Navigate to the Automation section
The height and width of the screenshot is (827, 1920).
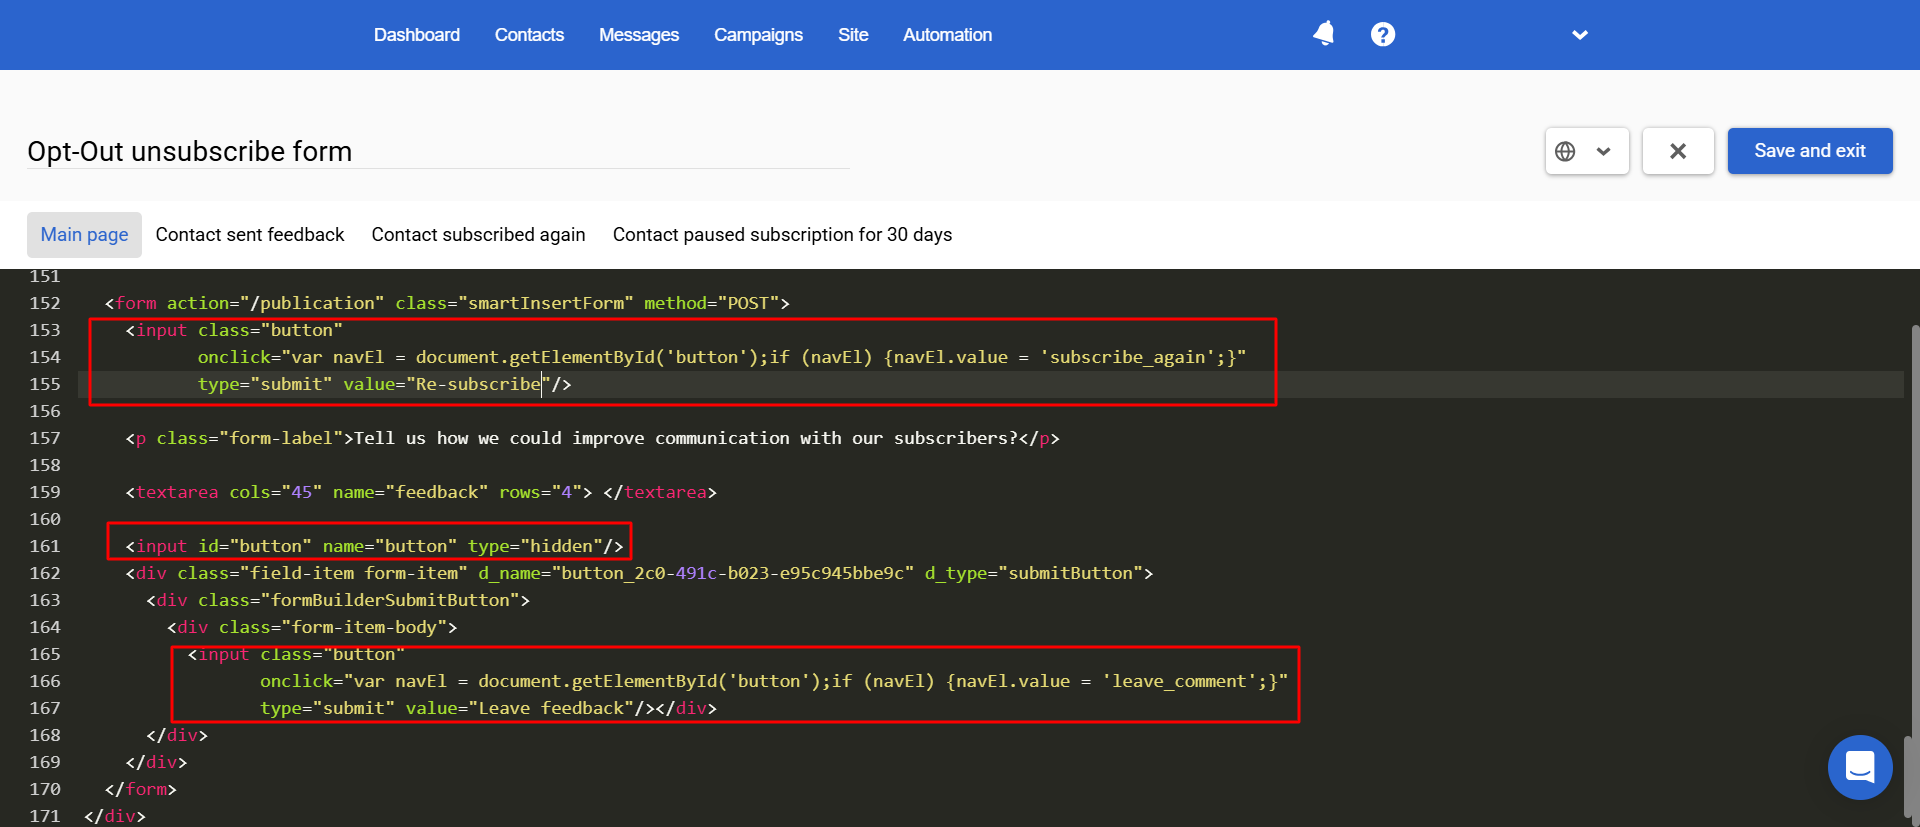tap(947, 35)
